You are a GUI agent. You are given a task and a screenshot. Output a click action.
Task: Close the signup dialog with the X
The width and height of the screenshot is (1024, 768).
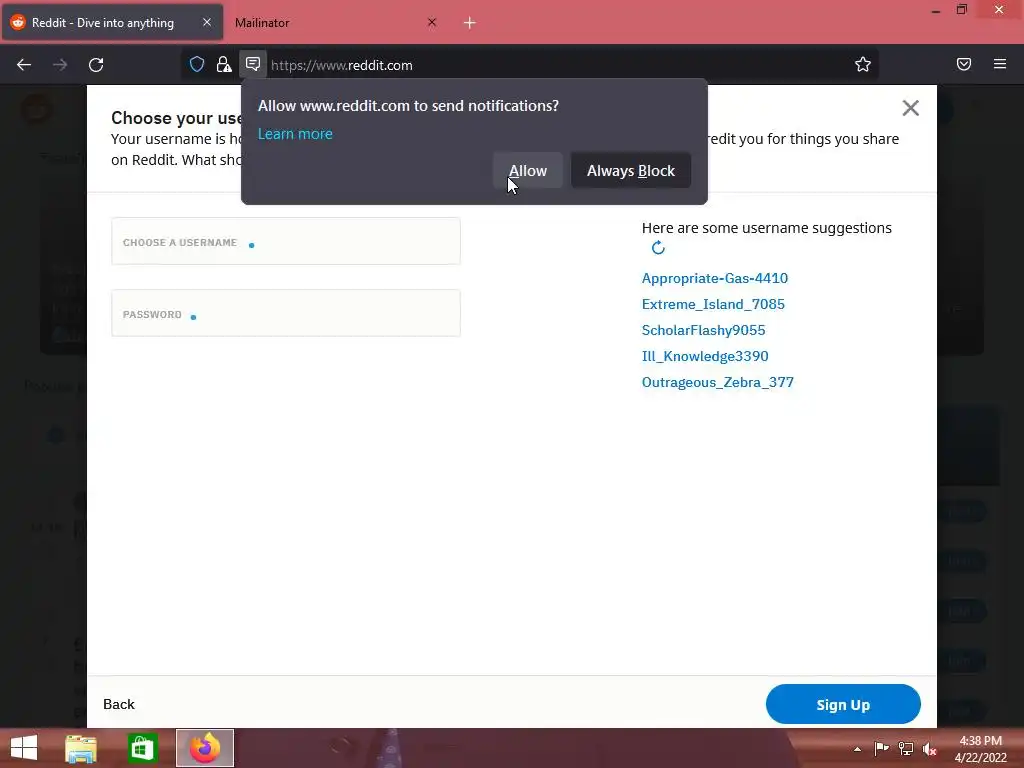pyautogui.click(x=910, y=108)
